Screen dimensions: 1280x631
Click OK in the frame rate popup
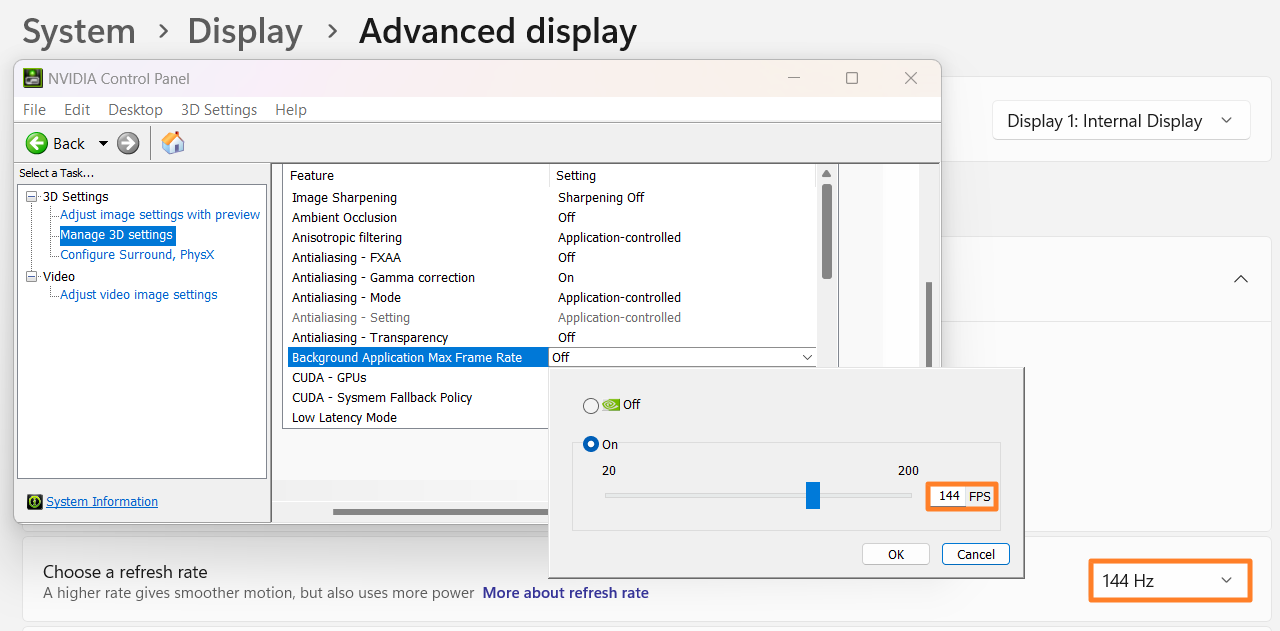[896, 554]
